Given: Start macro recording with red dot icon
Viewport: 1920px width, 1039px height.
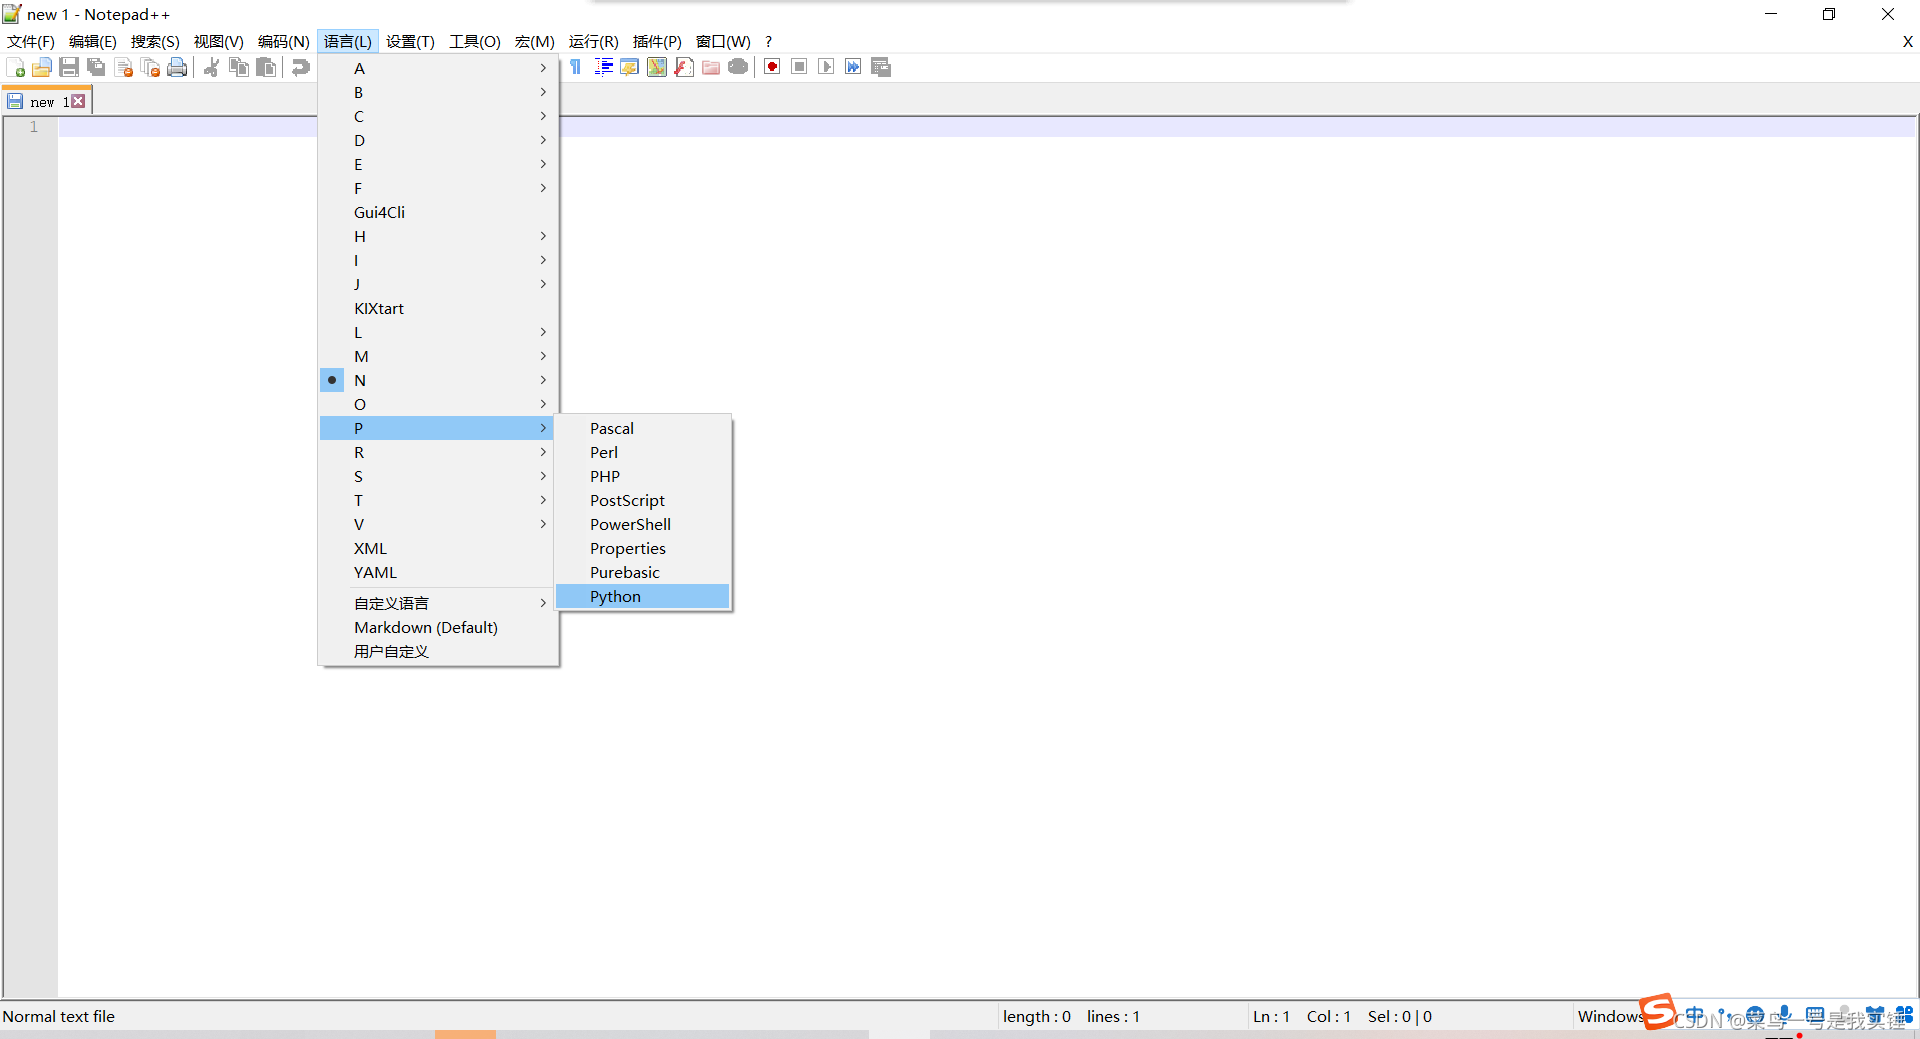Looking at the screenshot, I should 772,67.
